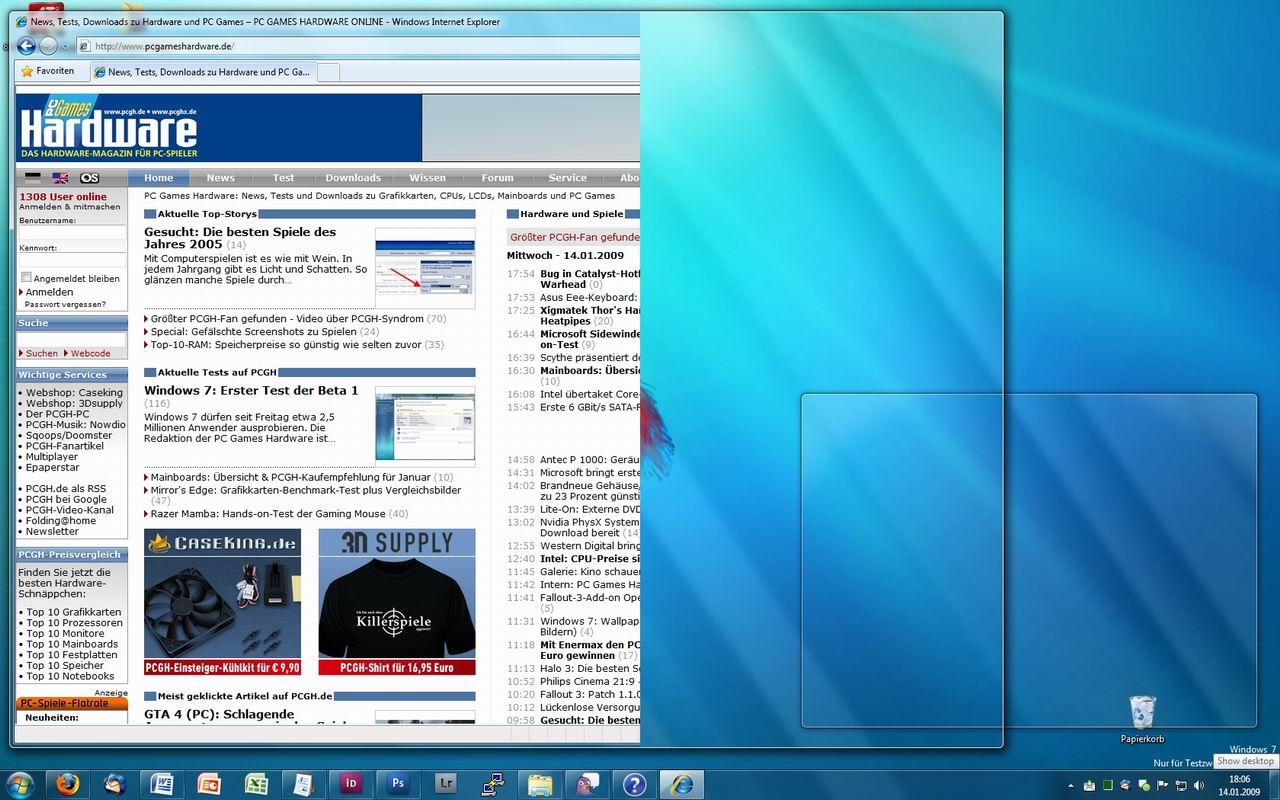Click the OS icon beside the flags

click(x=89, y=178)
